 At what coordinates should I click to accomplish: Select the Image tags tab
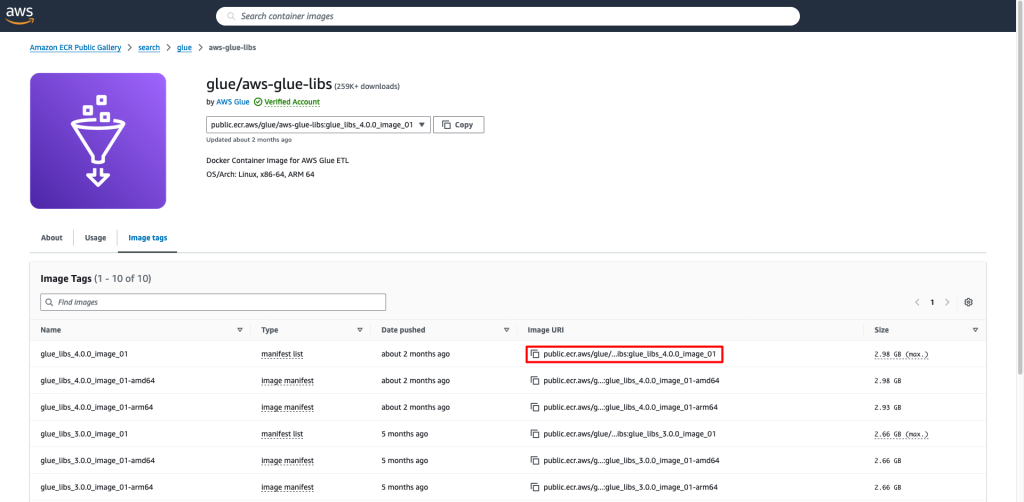point(147,238)
